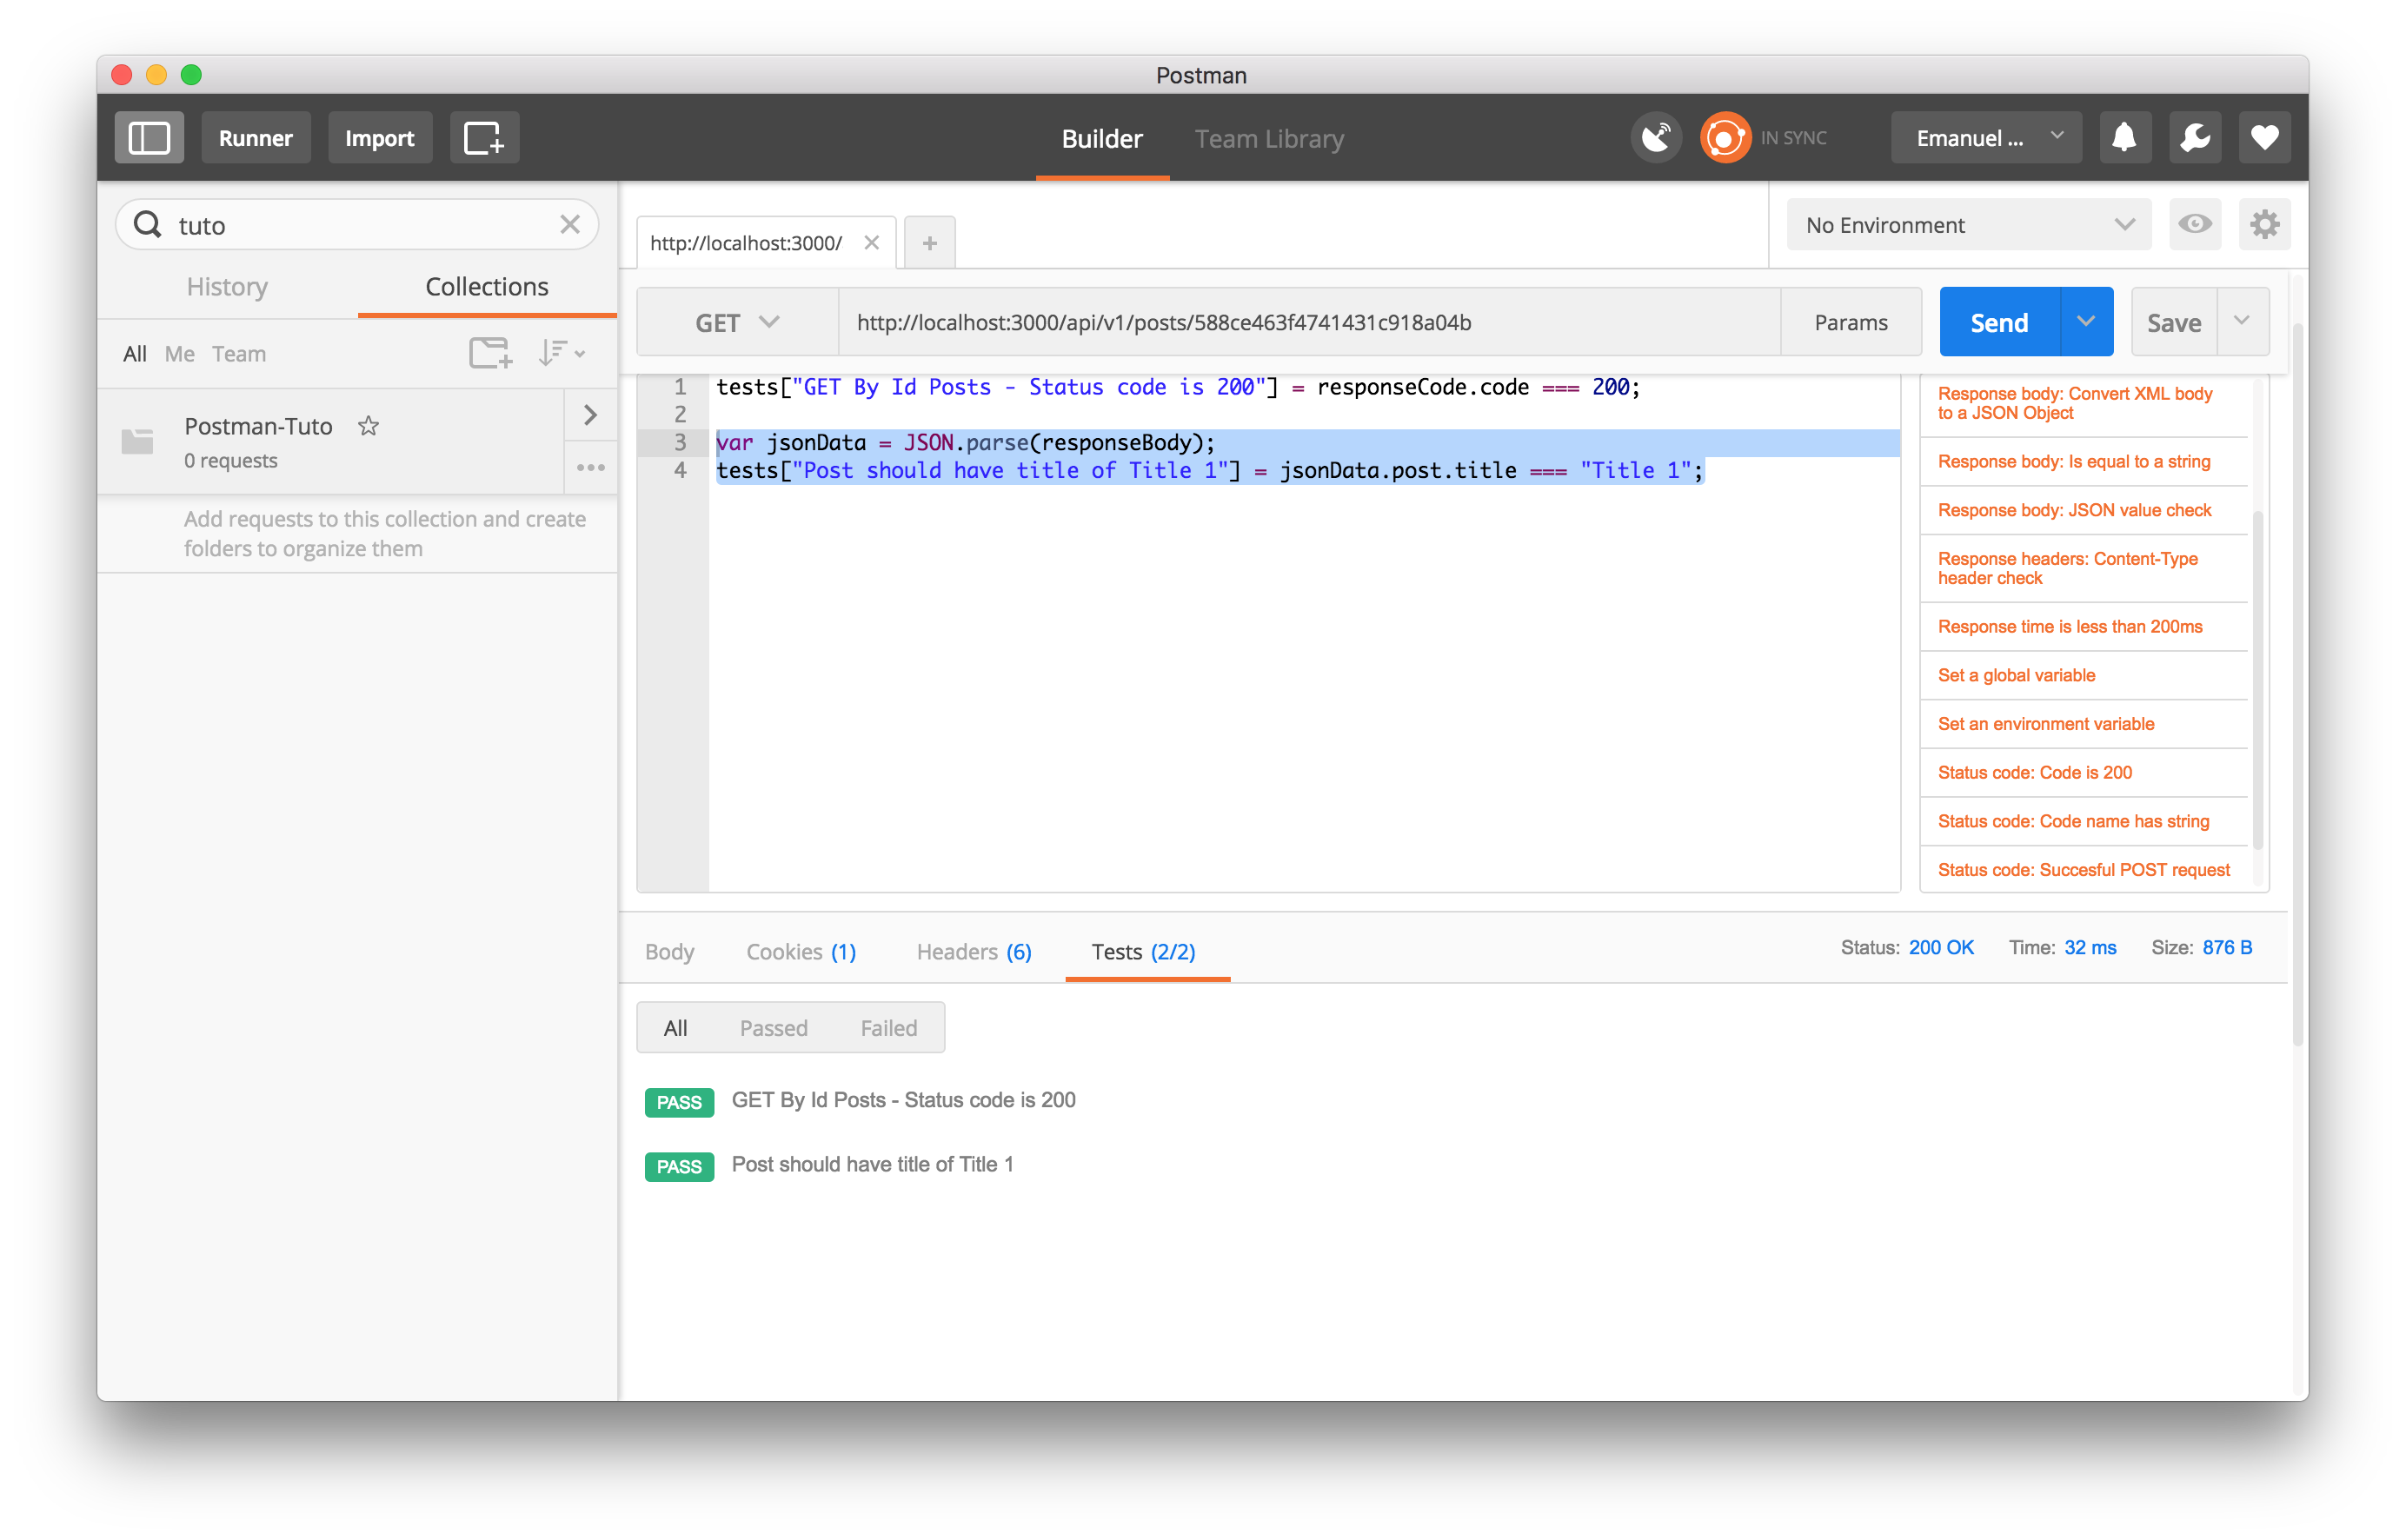Image resolution: width=2406 pixels, height=1540 pixels.
Task: Expand the Send options arrow
Action: point(2085,322)
